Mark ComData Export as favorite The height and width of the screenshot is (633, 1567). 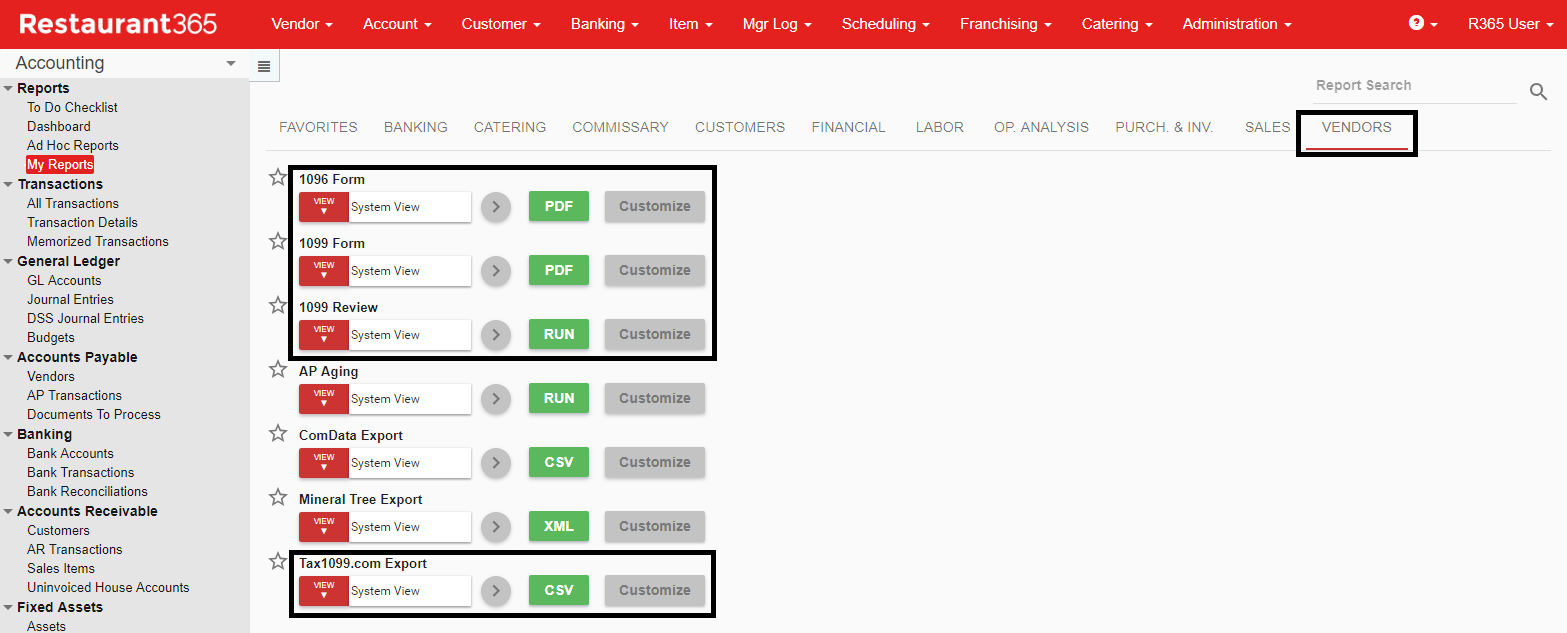(278, 433)
